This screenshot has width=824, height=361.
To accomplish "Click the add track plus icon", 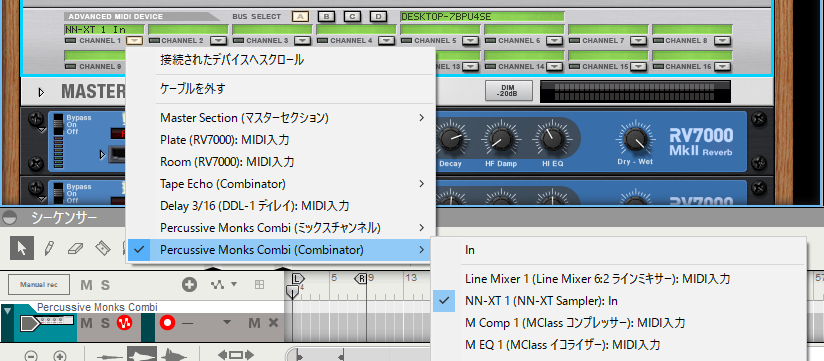I will 189,285.
